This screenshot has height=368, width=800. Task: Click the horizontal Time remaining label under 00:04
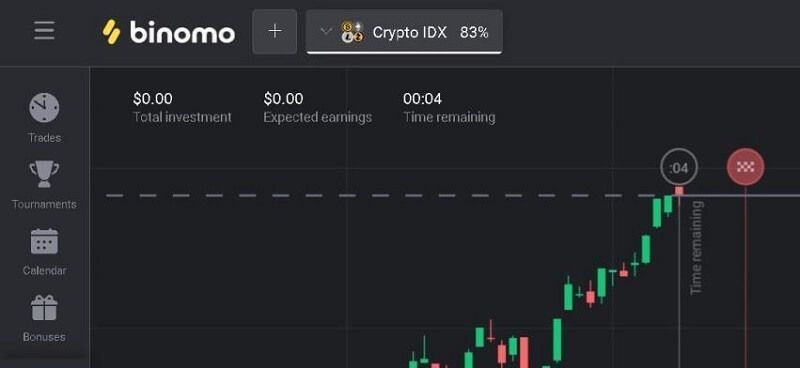pos(449,117)
